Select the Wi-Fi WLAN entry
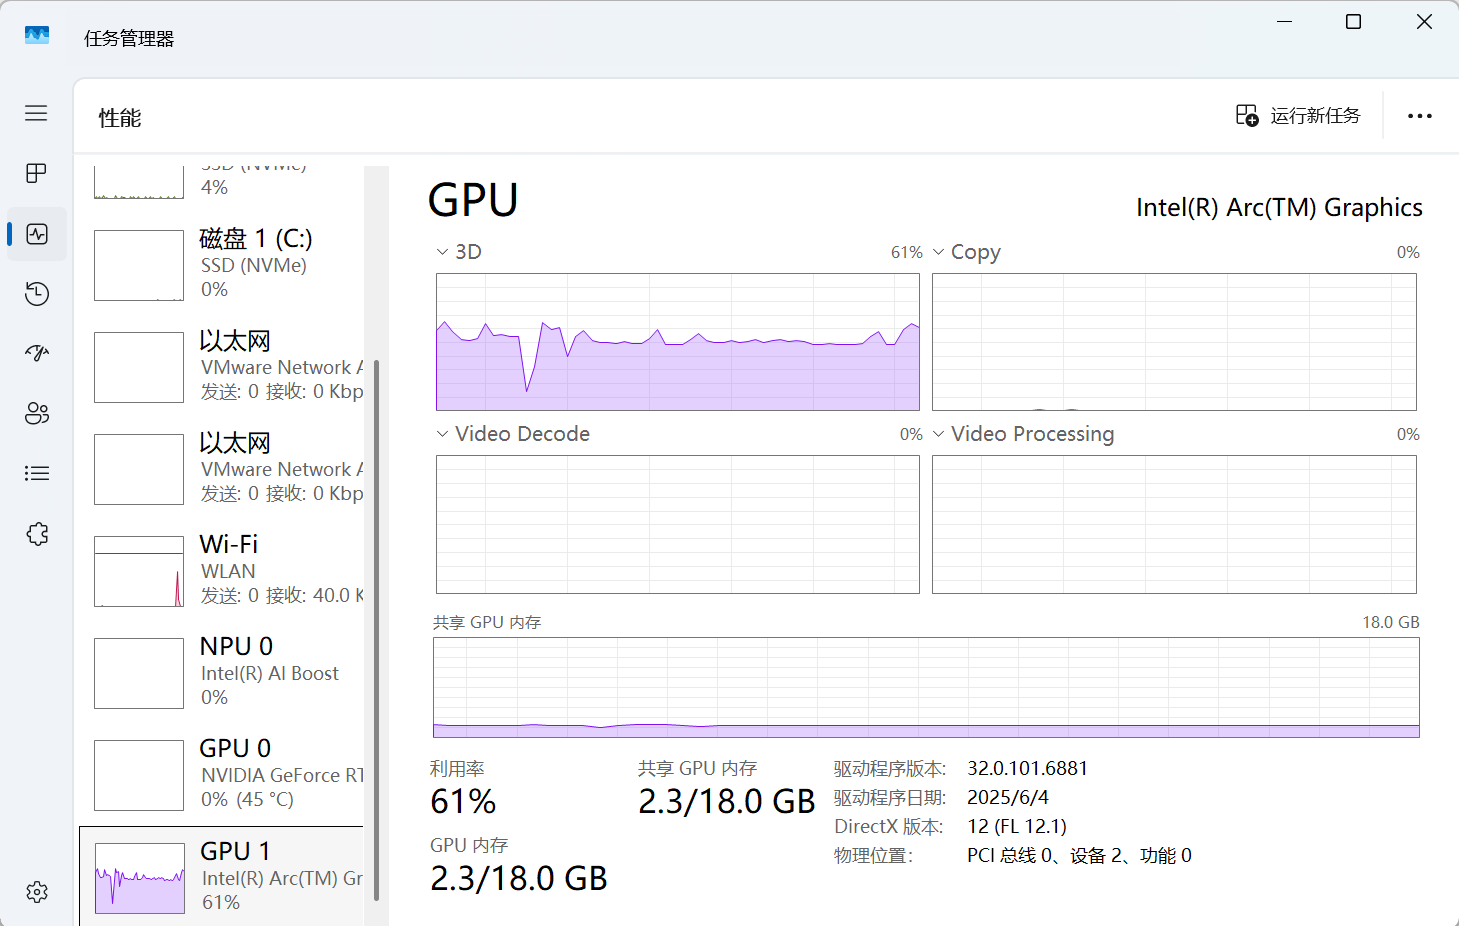1459x926 pixels. click(228, 570)
